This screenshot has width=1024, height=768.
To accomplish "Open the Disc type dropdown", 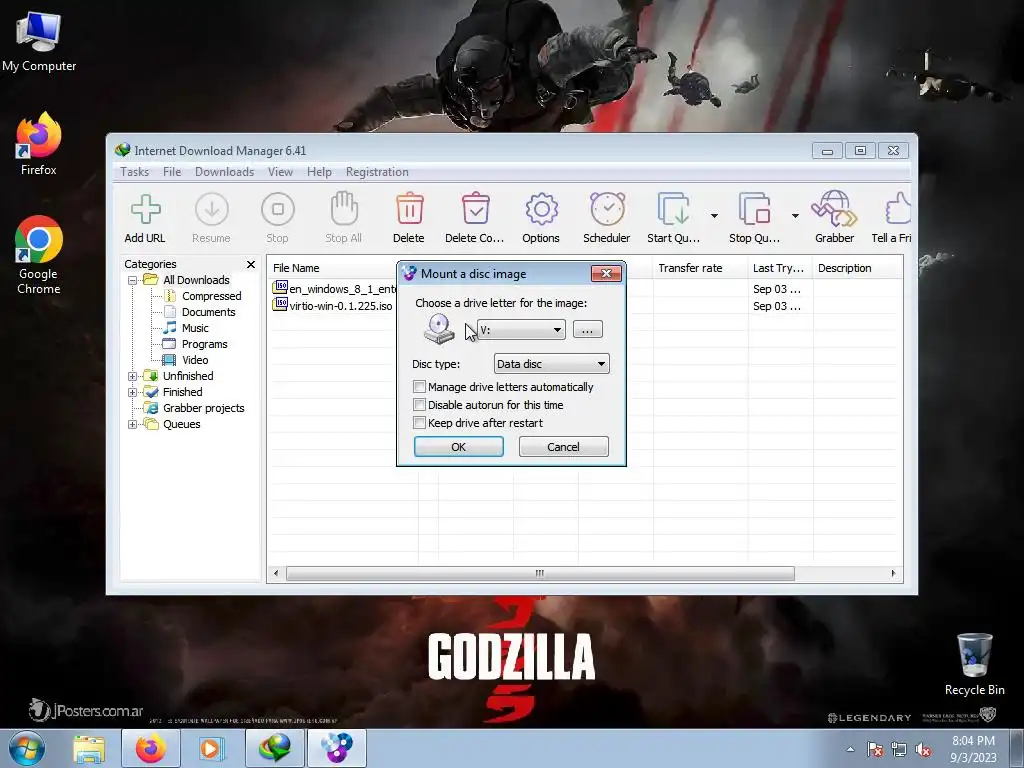I will pos(551,364).
